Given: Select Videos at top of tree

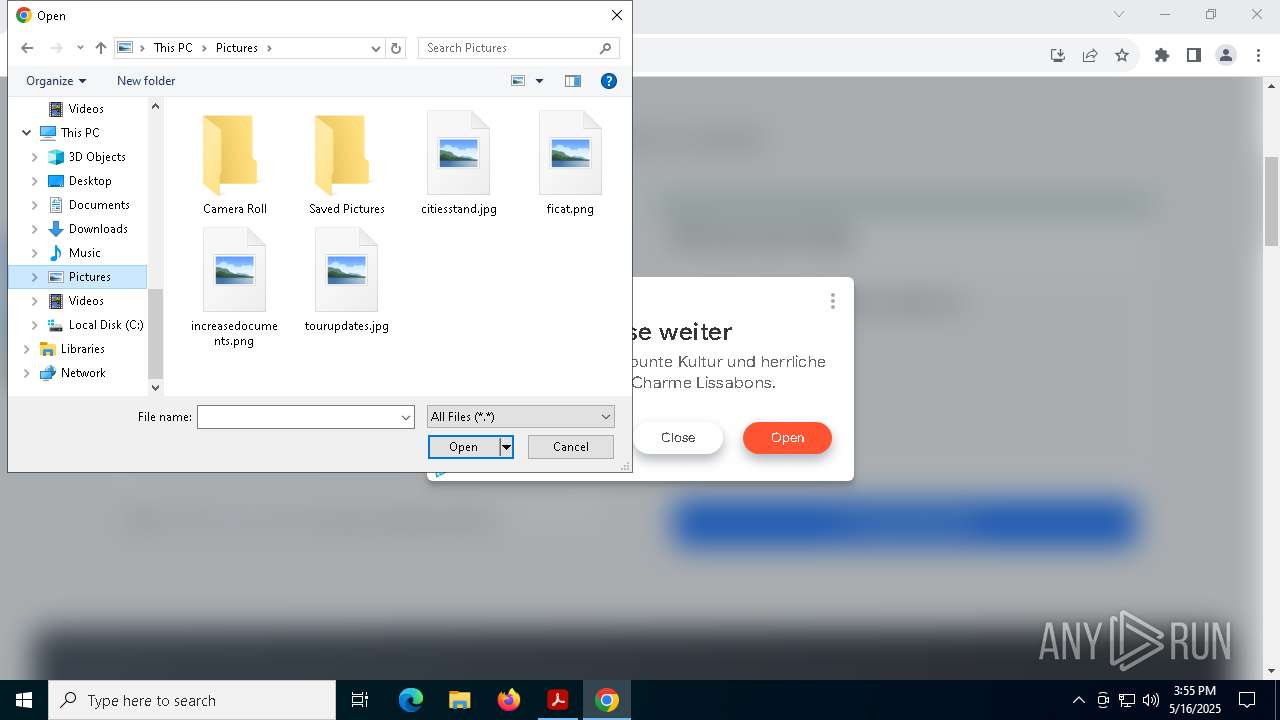Looking at the screenshot, I should tap(86, 109).
